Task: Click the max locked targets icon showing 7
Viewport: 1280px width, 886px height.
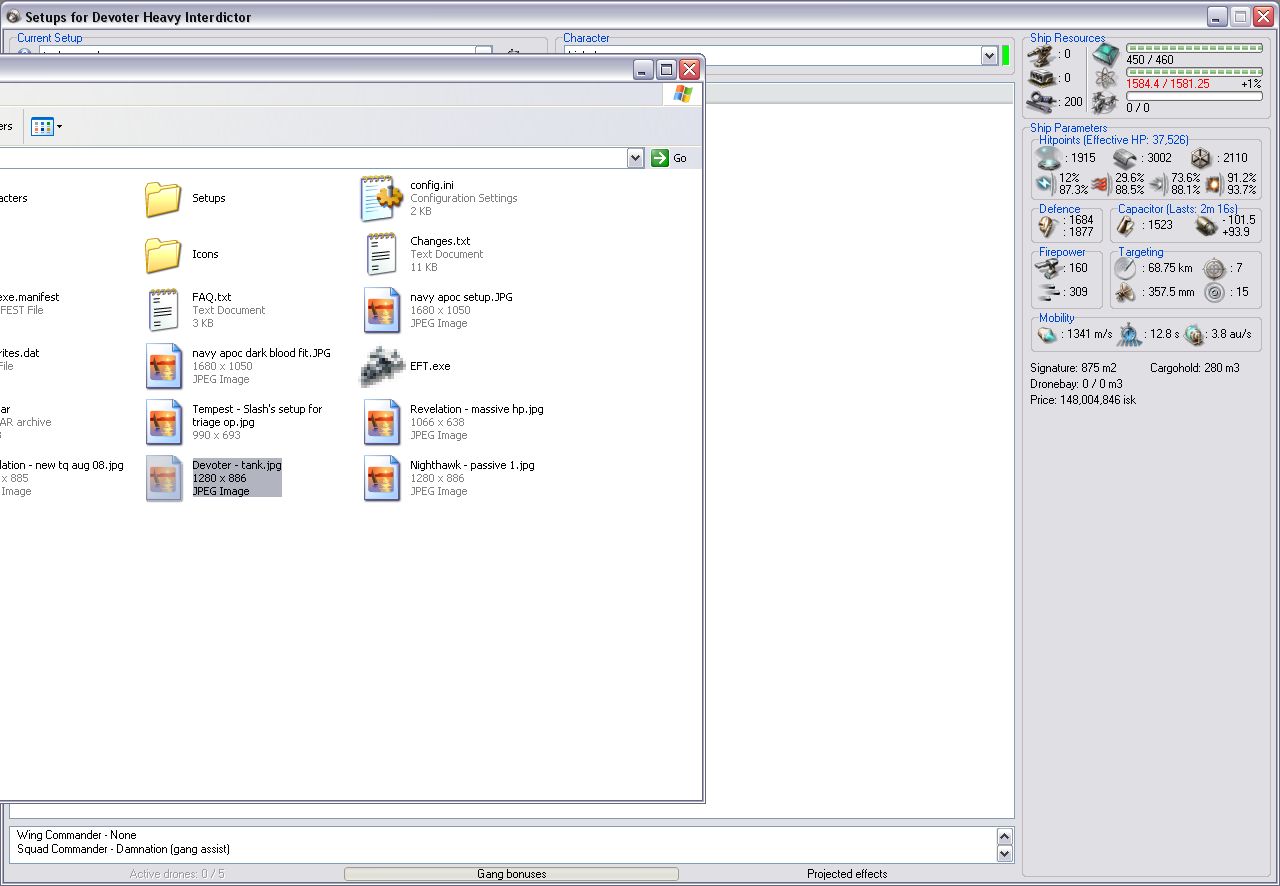Action: tap(1214, 268)
